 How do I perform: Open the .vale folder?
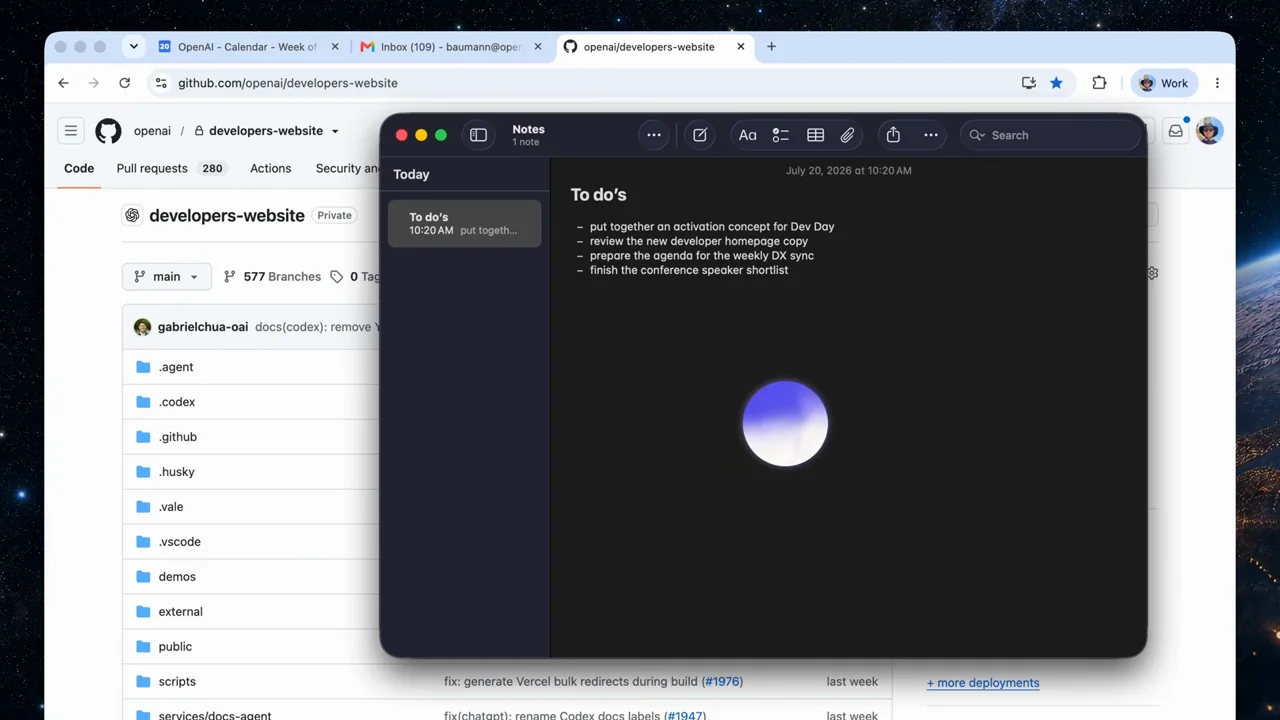pos(171,507)
